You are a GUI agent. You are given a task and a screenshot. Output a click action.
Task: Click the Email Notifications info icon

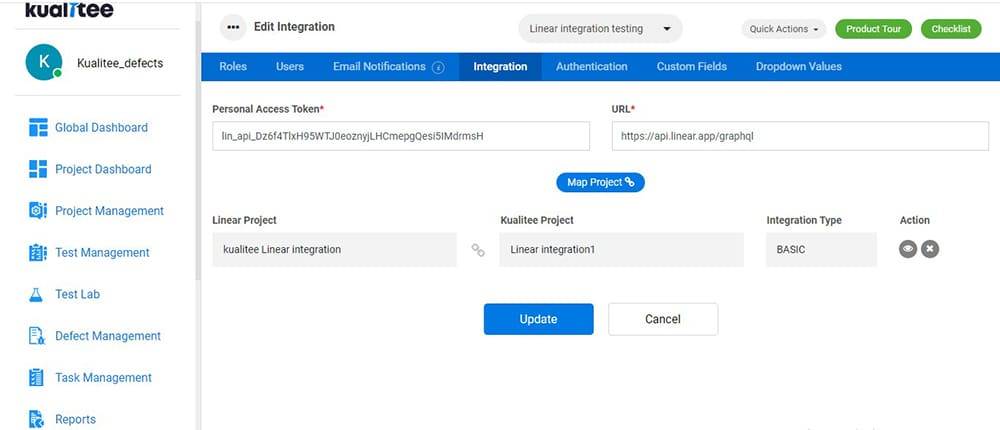[x=438, y=67]
